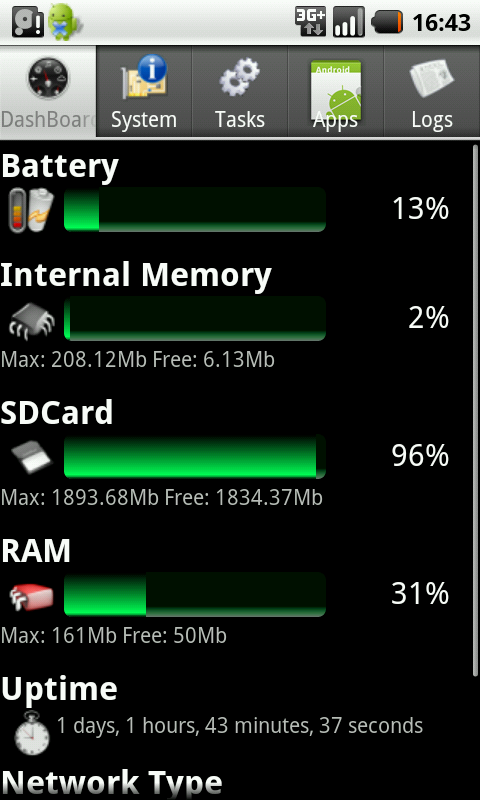Open the Logs tab
Viewport: 480px width, 800px height.
coord(432,92)
